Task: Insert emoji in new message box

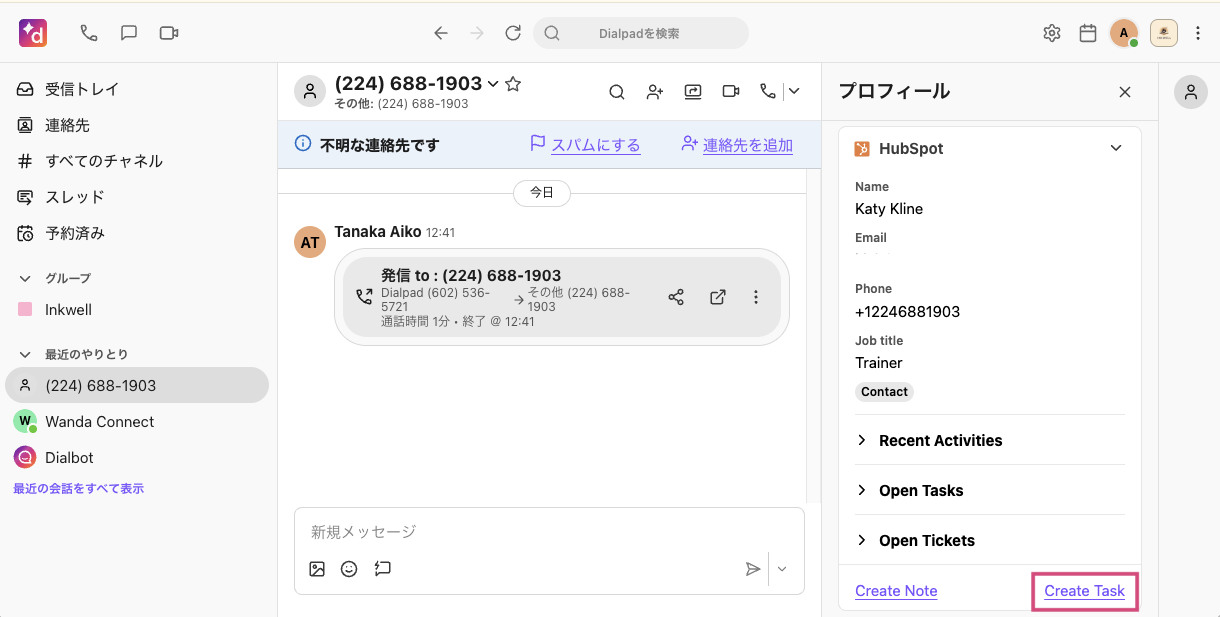Action: point(349,569)
